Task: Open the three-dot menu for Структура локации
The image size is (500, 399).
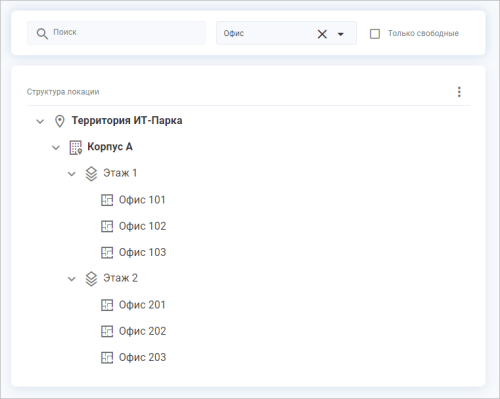Action: click(x=459, y=92)
